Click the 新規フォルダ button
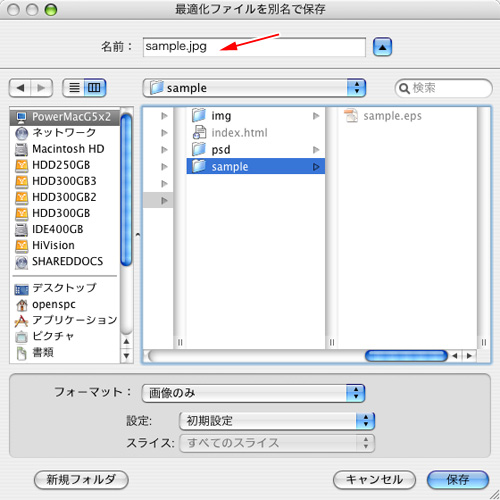 tap(81, 480)
